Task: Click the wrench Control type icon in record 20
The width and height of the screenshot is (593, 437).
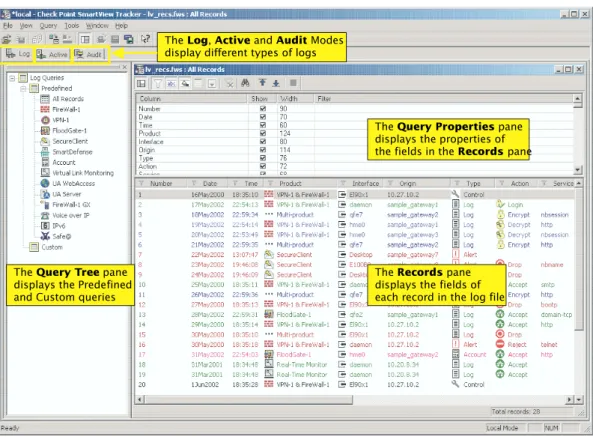Action: [455, 384]
